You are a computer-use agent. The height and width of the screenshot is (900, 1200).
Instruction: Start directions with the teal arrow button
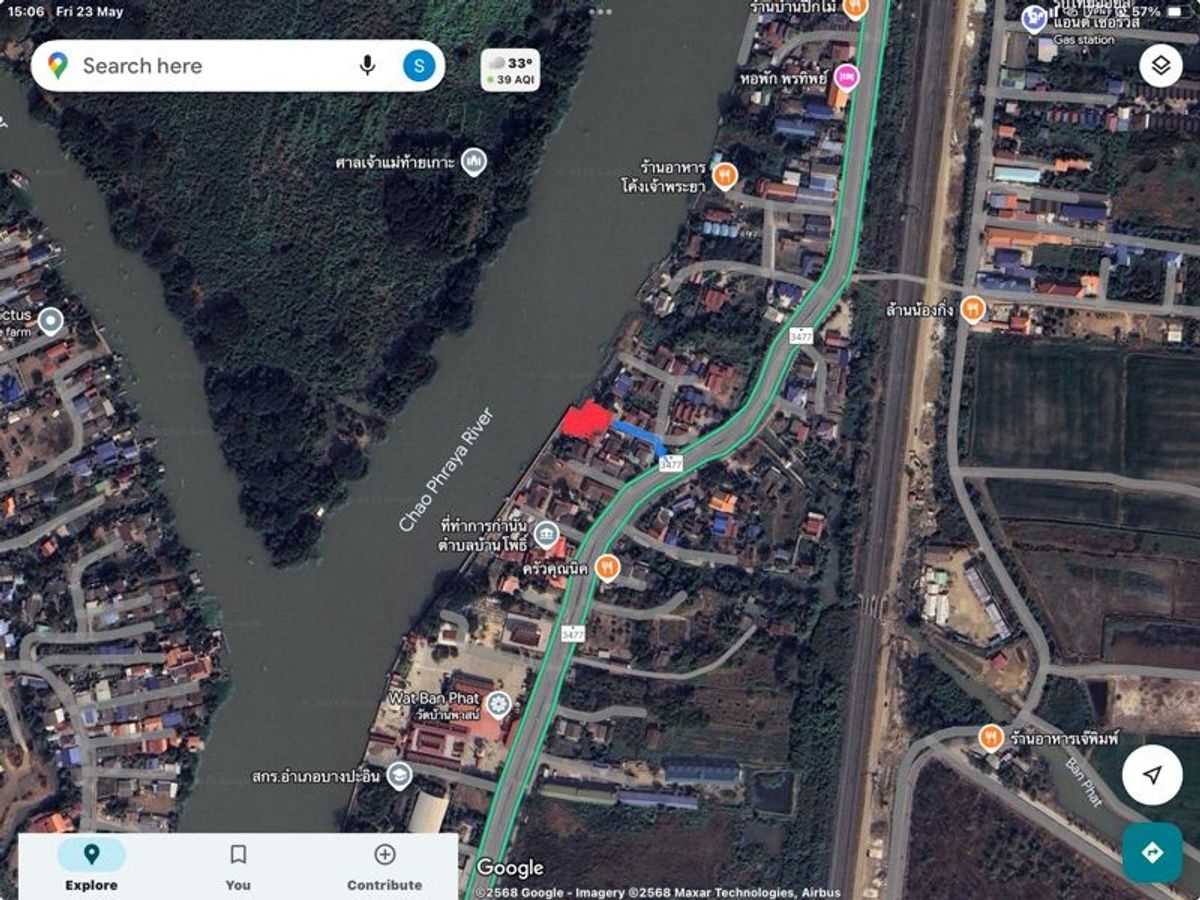1152,853
